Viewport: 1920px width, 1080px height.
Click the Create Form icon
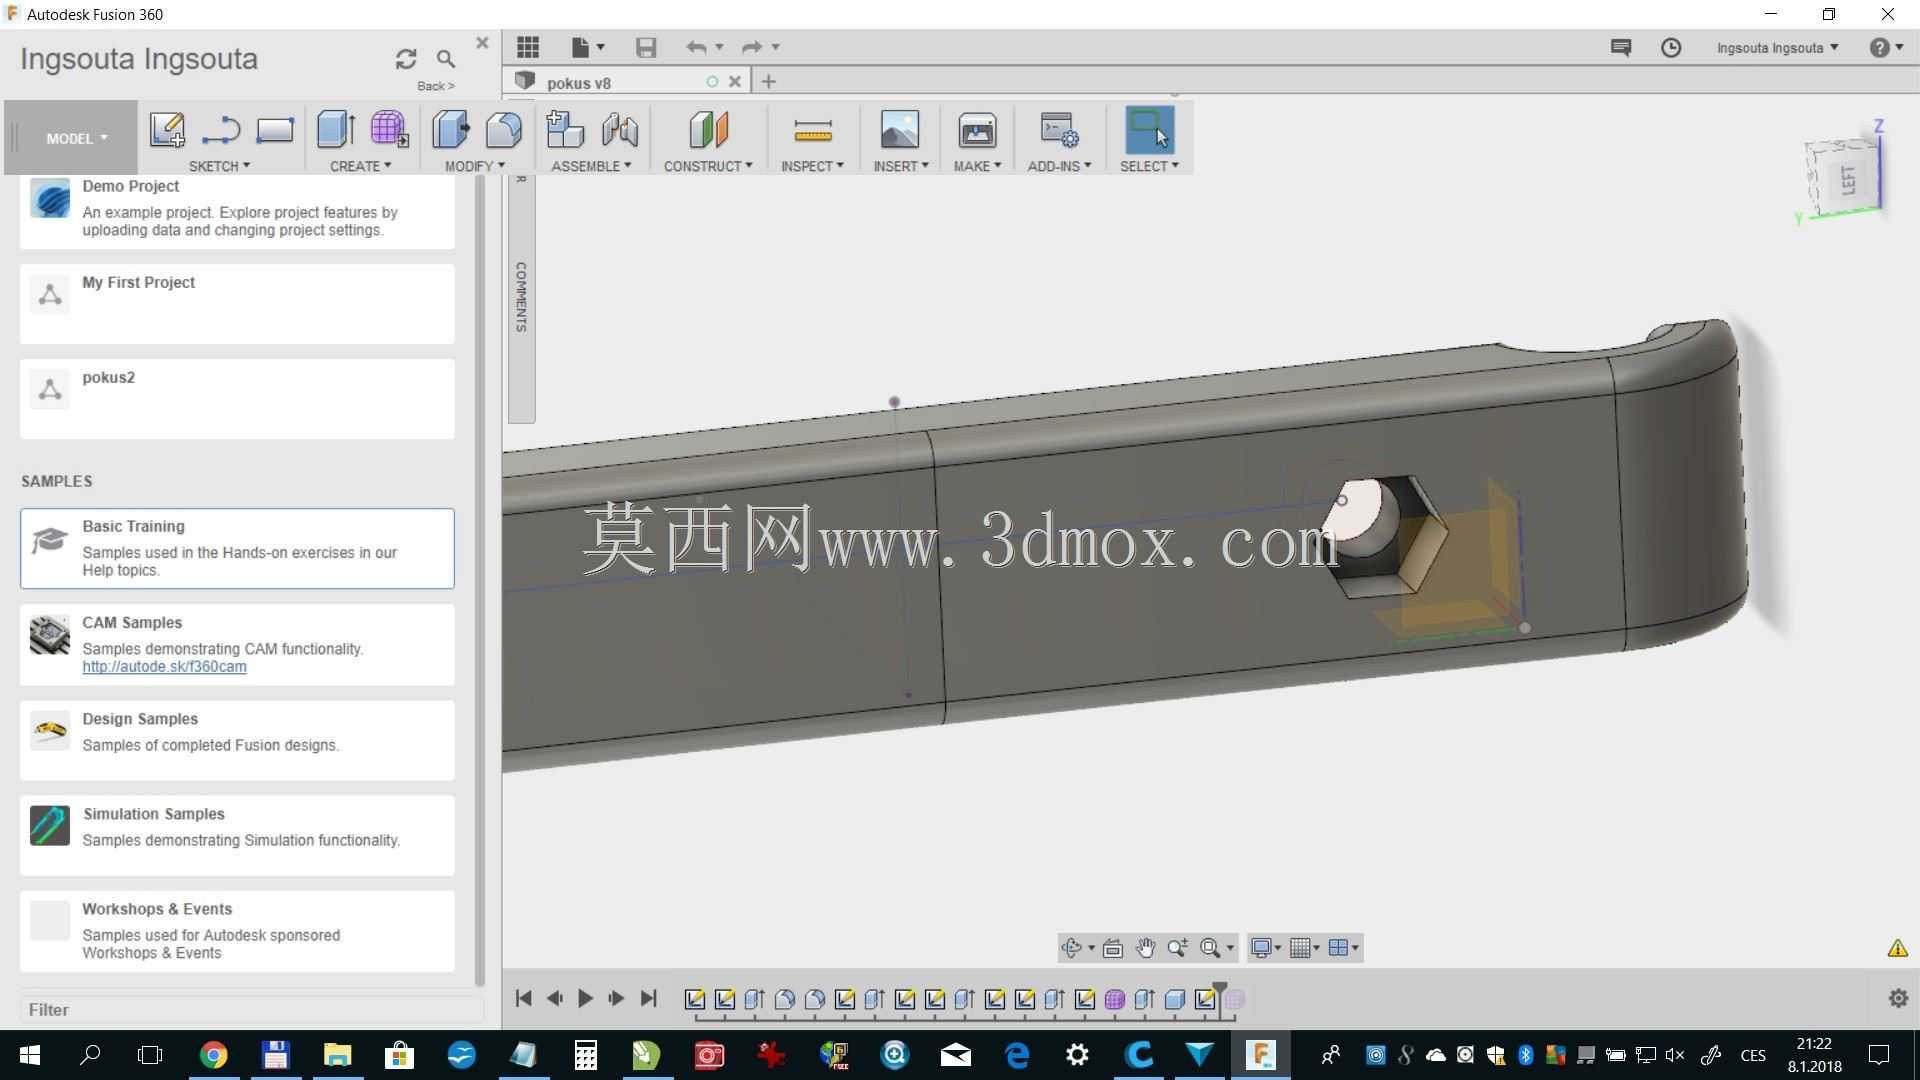coord(389,130)
